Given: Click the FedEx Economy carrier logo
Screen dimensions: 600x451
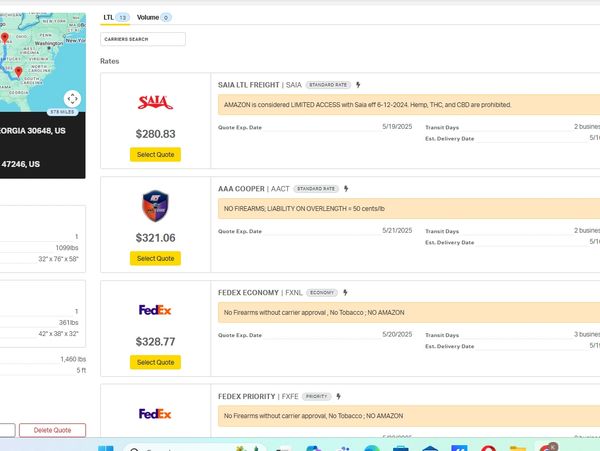Looking at the screenshot, I should pyautogui.click(x=155, y=310).
